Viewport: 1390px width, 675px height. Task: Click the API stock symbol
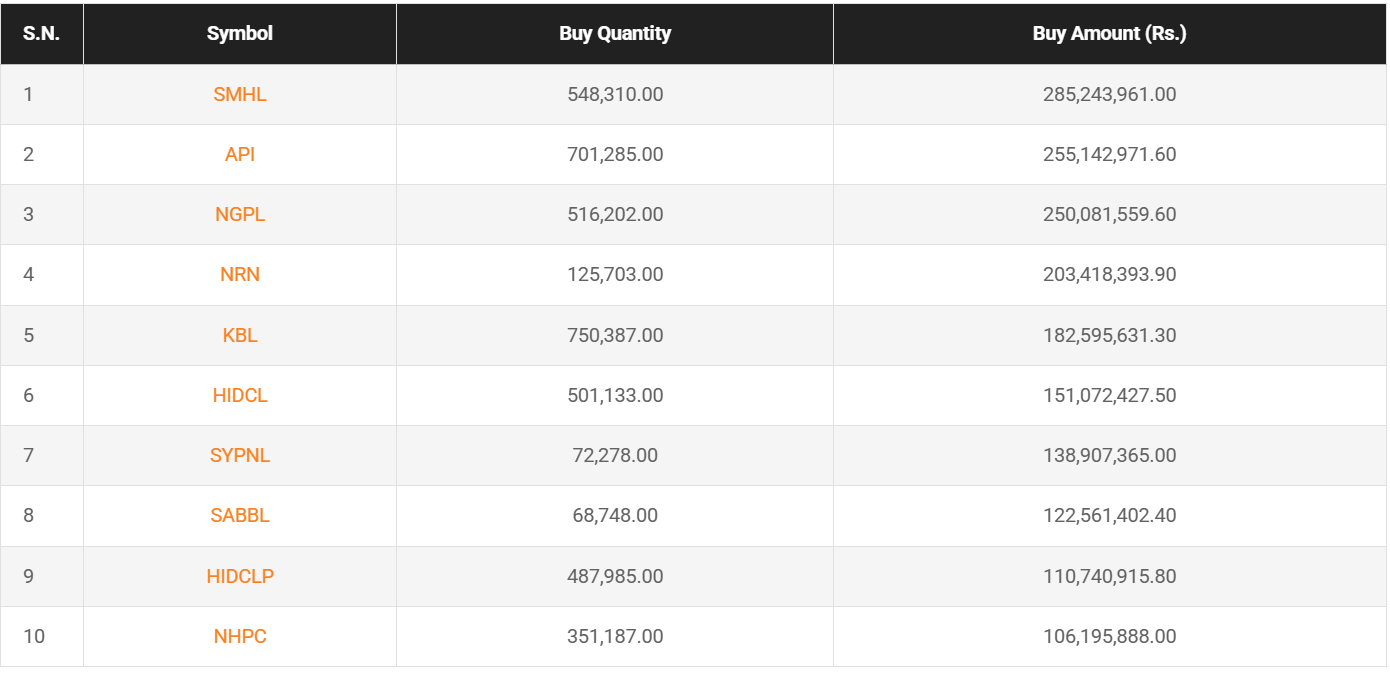pos(240,155)
